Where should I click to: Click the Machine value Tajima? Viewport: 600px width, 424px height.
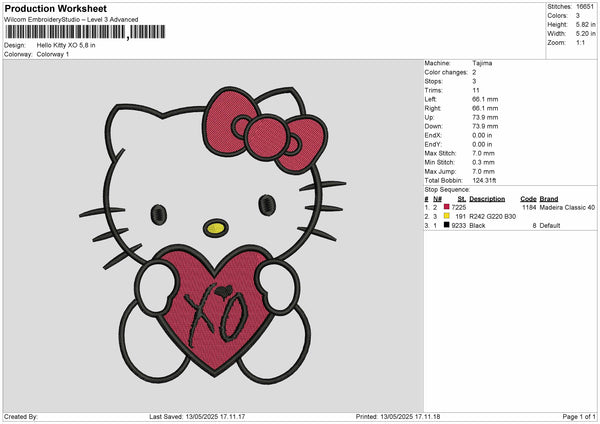pyautogui.click(x=482, y=63)
